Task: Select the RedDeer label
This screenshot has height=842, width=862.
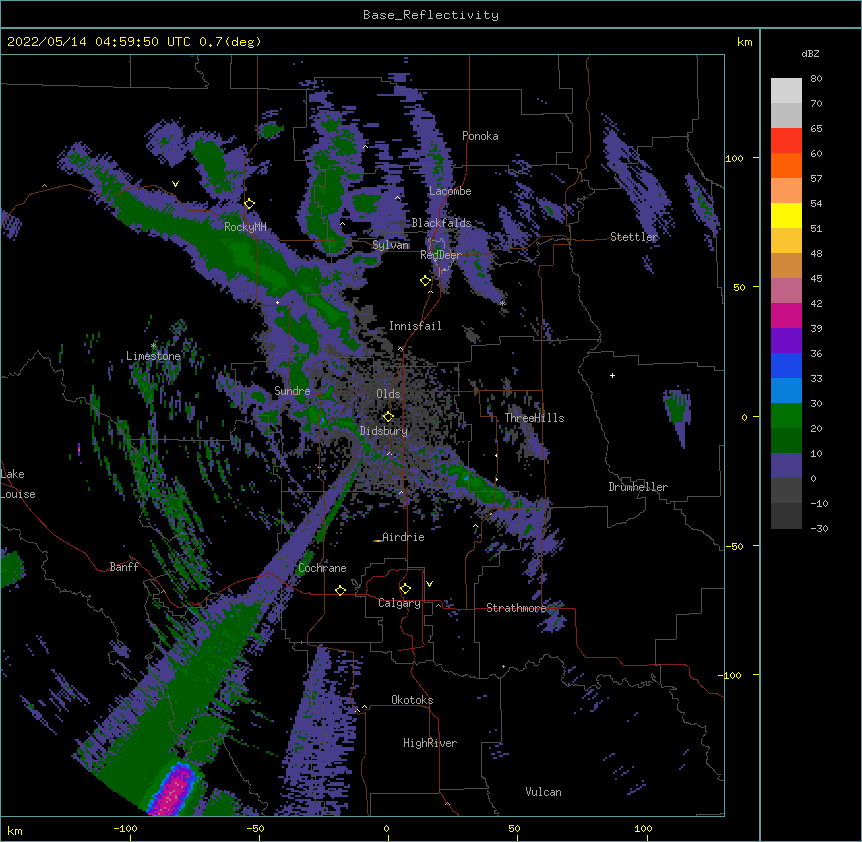Action: [441, 255]
